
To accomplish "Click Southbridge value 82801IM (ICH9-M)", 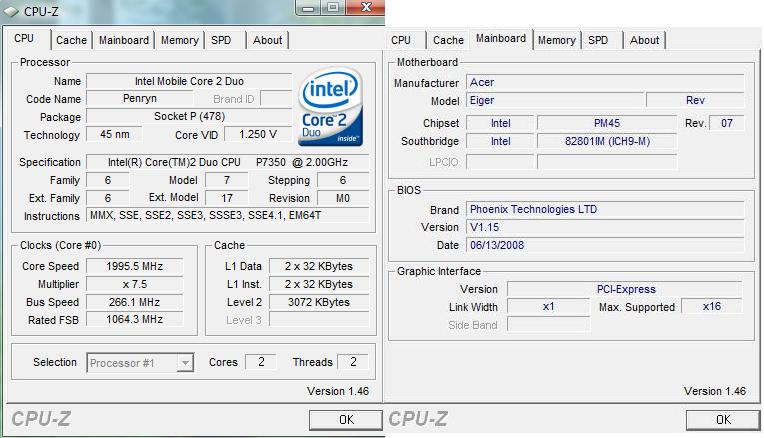I will click(x=607, y=141).
